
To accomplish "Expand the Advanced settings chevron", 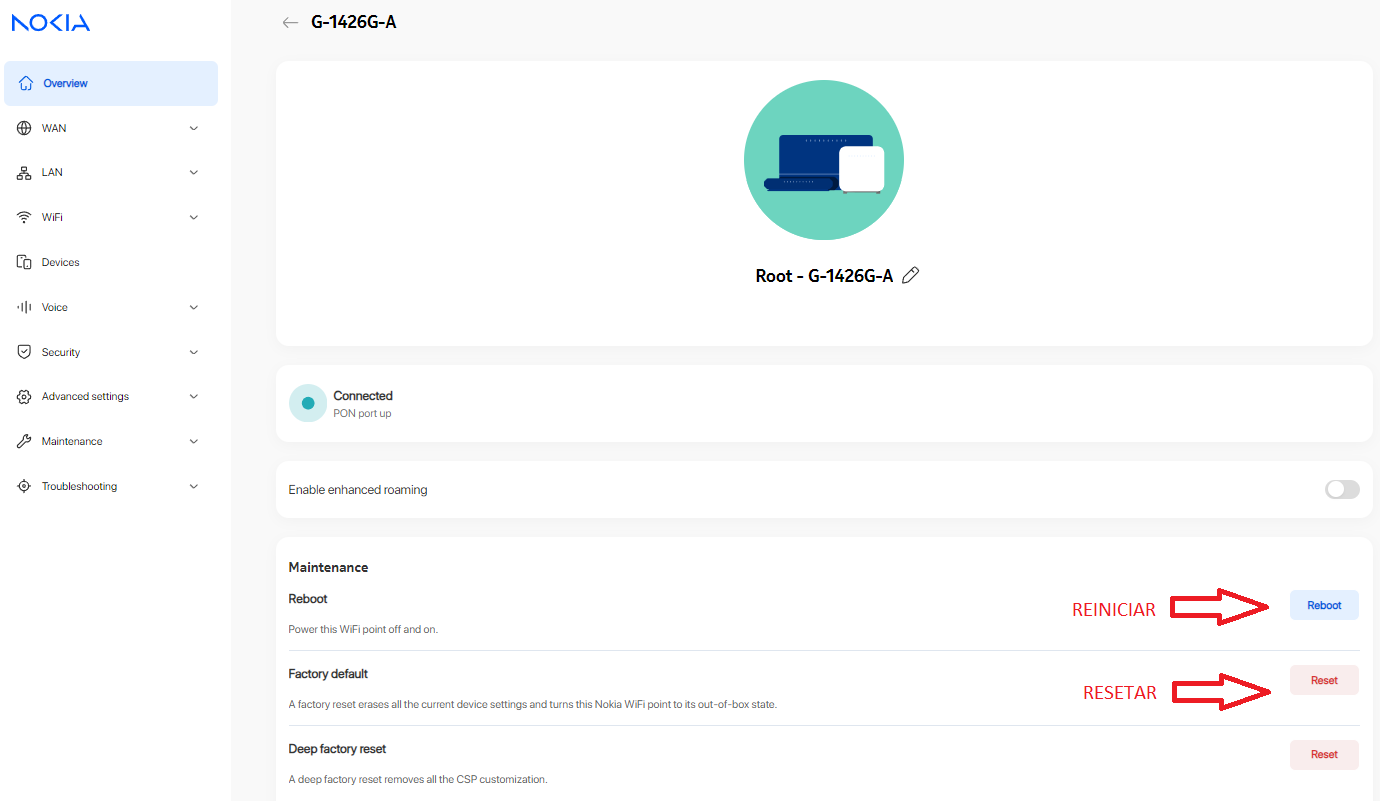I will pyautogui.click(x=194, y=396).
